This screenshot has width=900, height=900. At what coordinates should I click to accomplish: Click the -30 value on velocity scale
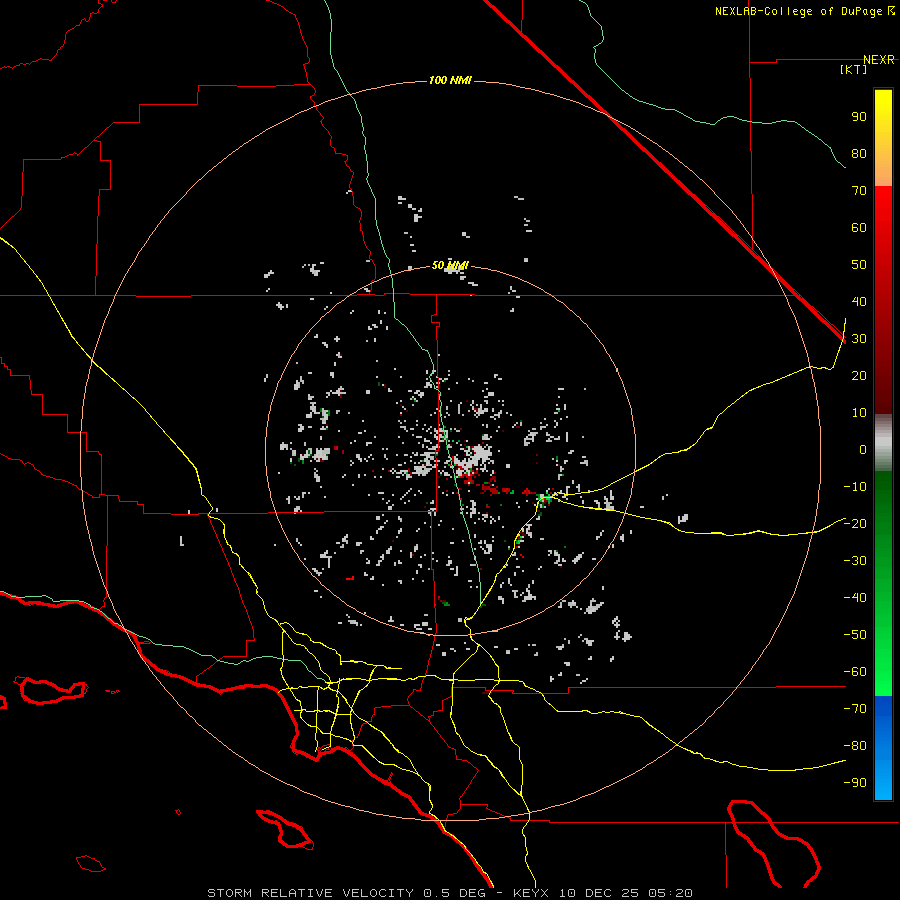pos(855,561)
